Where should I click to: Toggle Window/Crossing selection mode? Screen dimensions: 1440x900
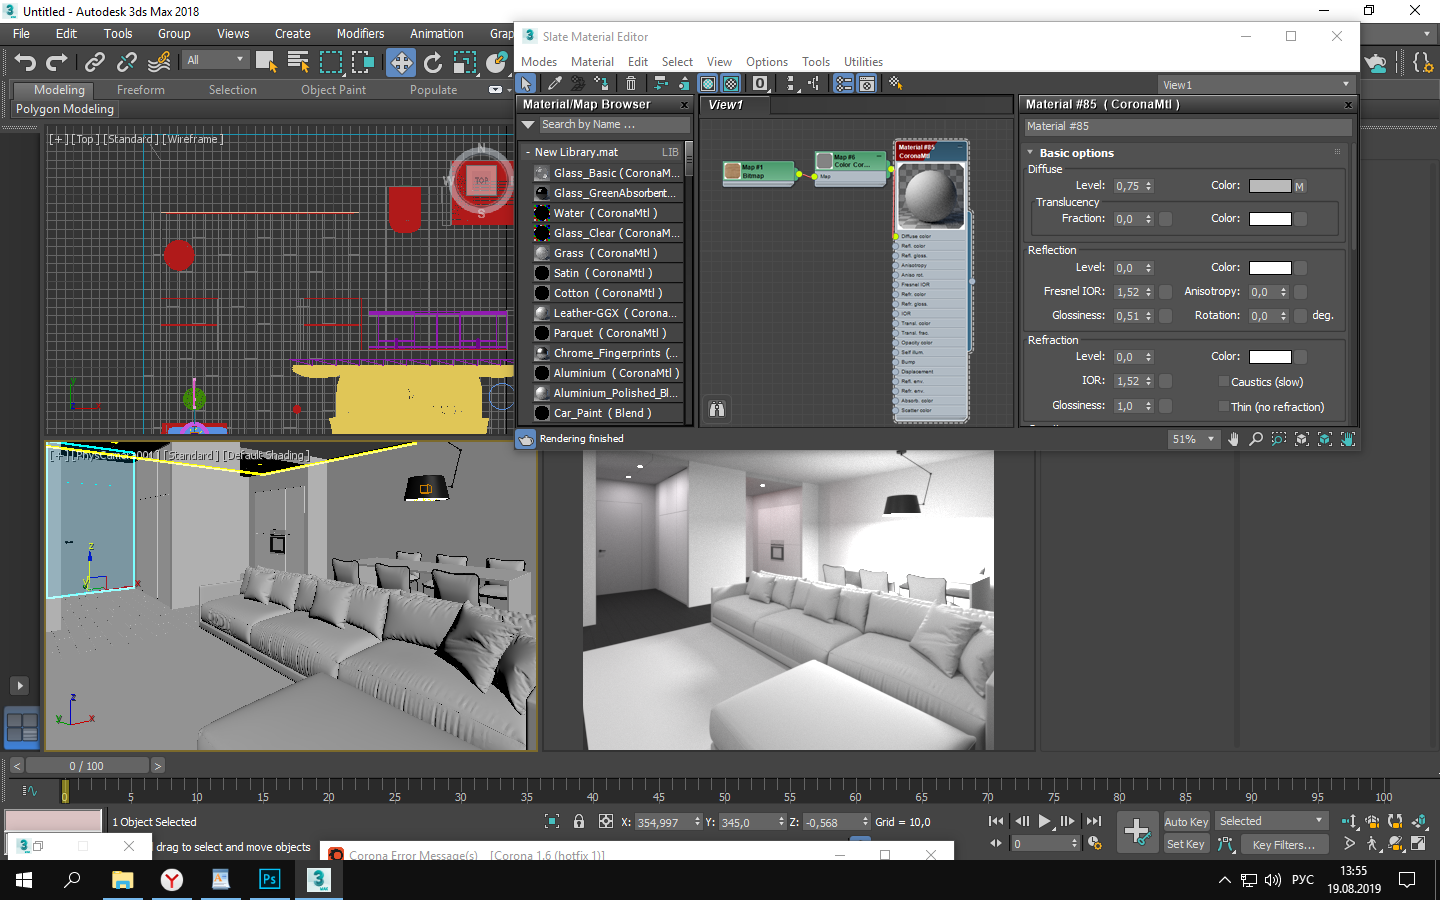[x=363, y=62]
